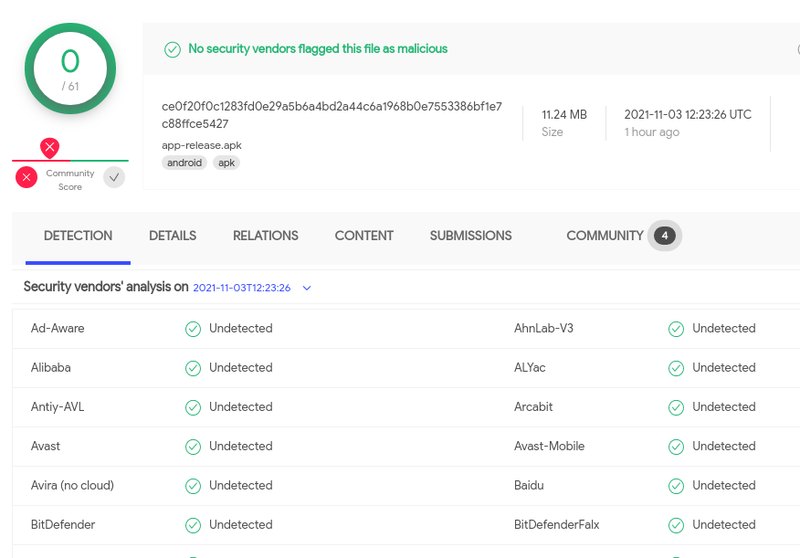Click the Avast vendor name
The height and width of the screenshot is (558, 800).
(x=45, y=446)
